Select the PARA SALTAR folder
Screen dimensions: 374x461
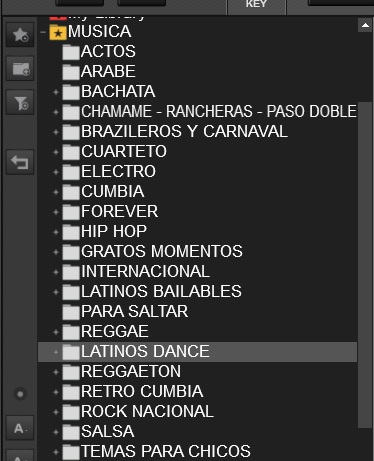[x=134, y=311]
